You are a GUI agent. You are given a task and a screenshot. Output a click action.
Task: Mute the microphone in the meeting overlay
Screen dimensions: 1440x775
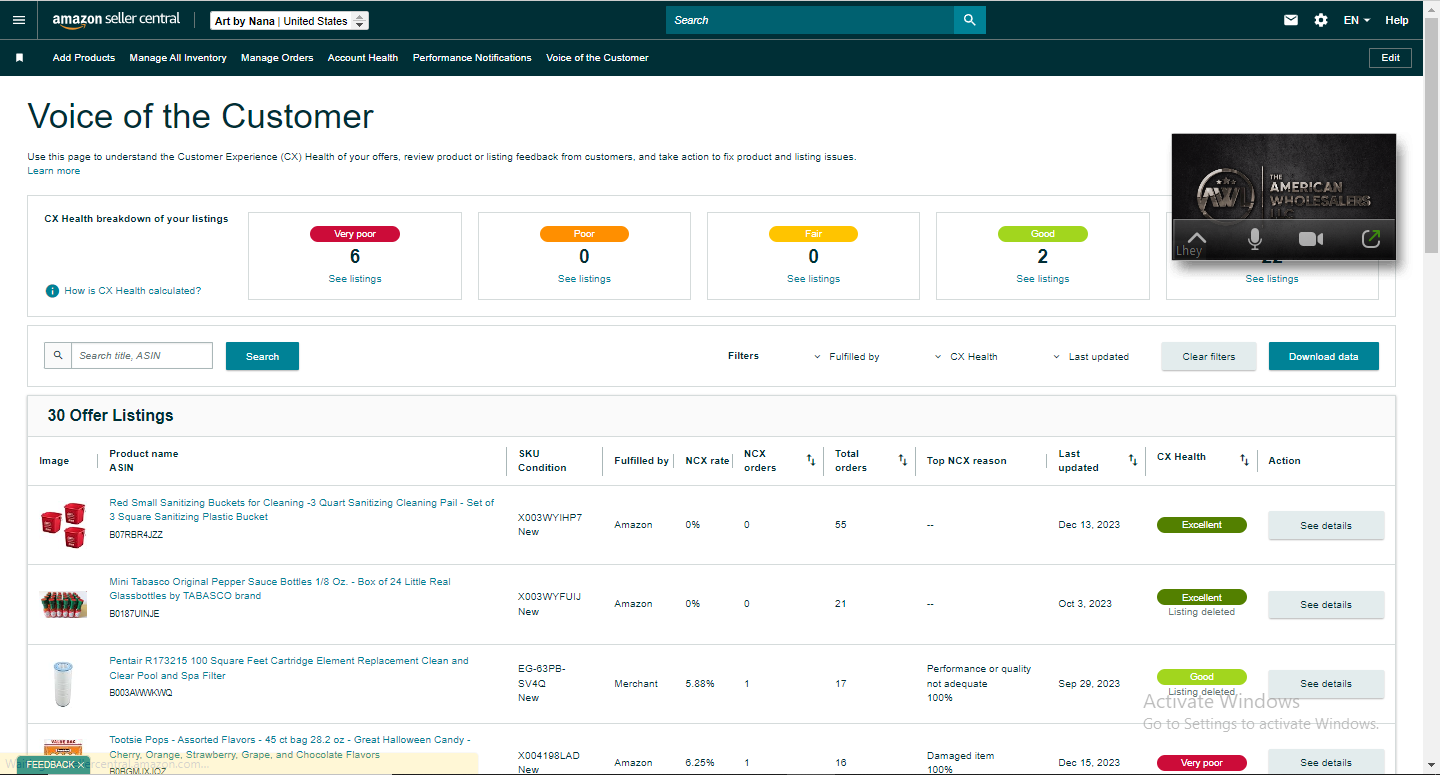pos(1254,239)
